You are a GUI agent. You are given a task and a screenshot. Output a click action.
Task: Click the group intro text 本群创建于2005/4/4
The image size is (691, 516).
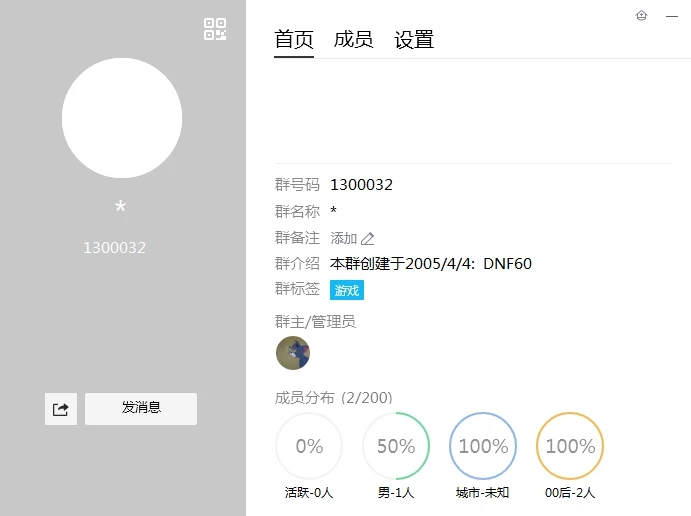click(431, 264)
